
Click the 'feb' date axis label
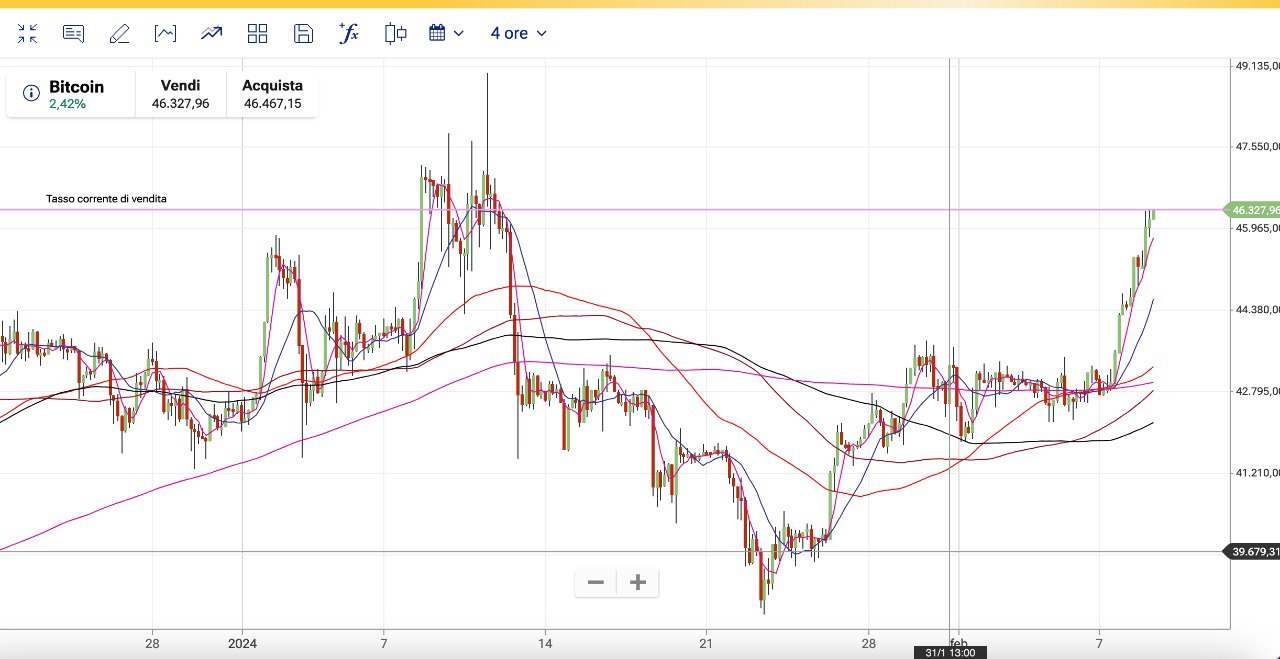(959, 642)
